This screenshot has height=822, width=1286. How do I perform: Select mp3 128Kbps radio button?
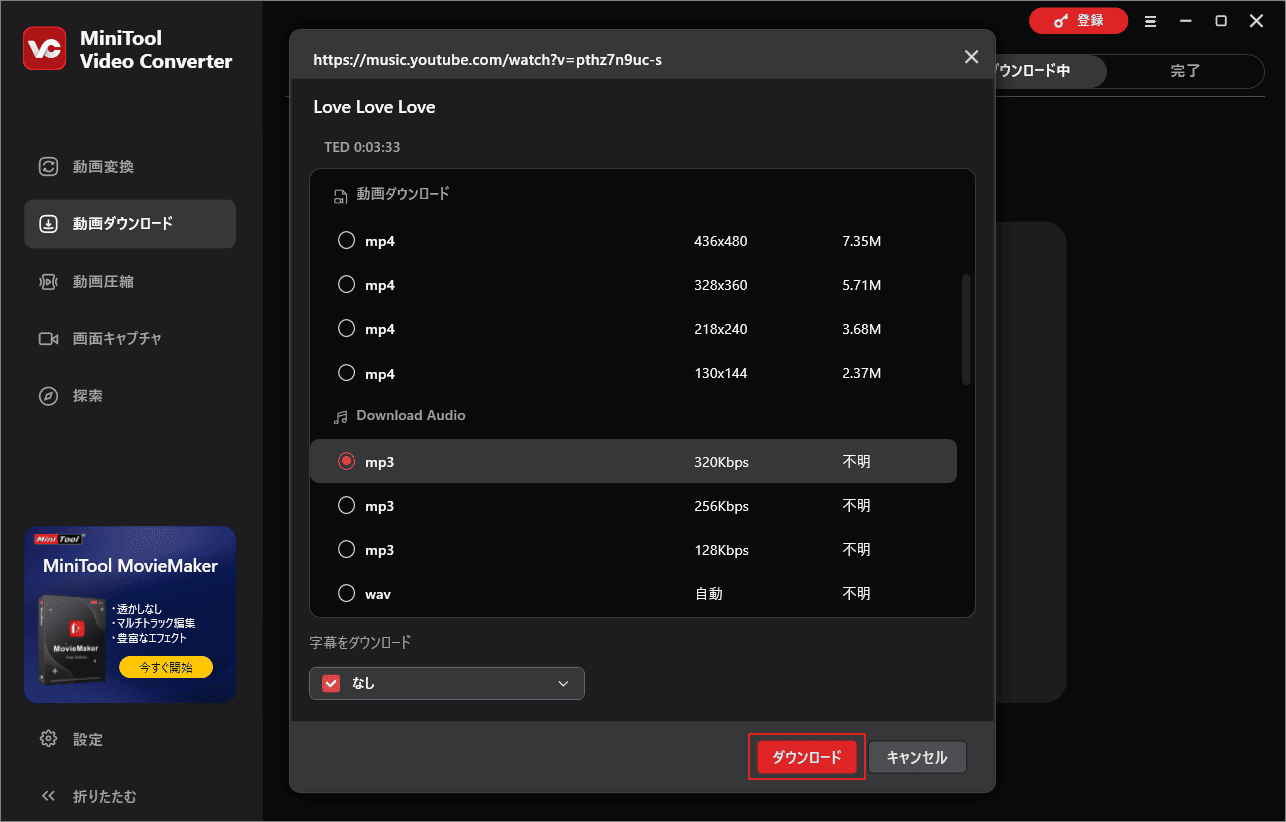[x=347, y=549]
